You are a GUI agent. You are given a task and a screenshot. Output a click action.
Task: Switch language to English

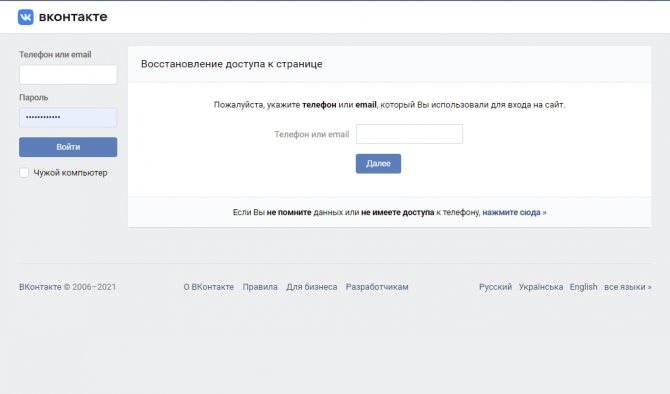tap(583, 287)
